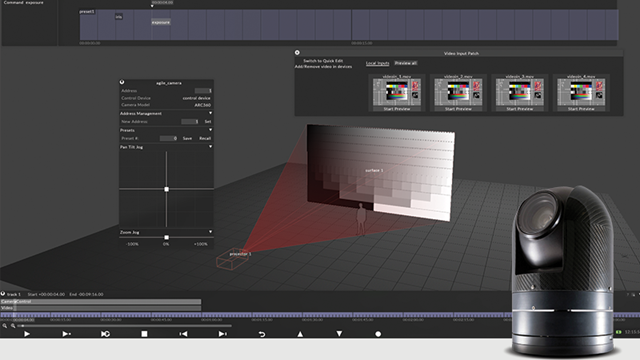640x360 pixels.
Task: Click Recall preset button
Action: click(x=205, y=138)
